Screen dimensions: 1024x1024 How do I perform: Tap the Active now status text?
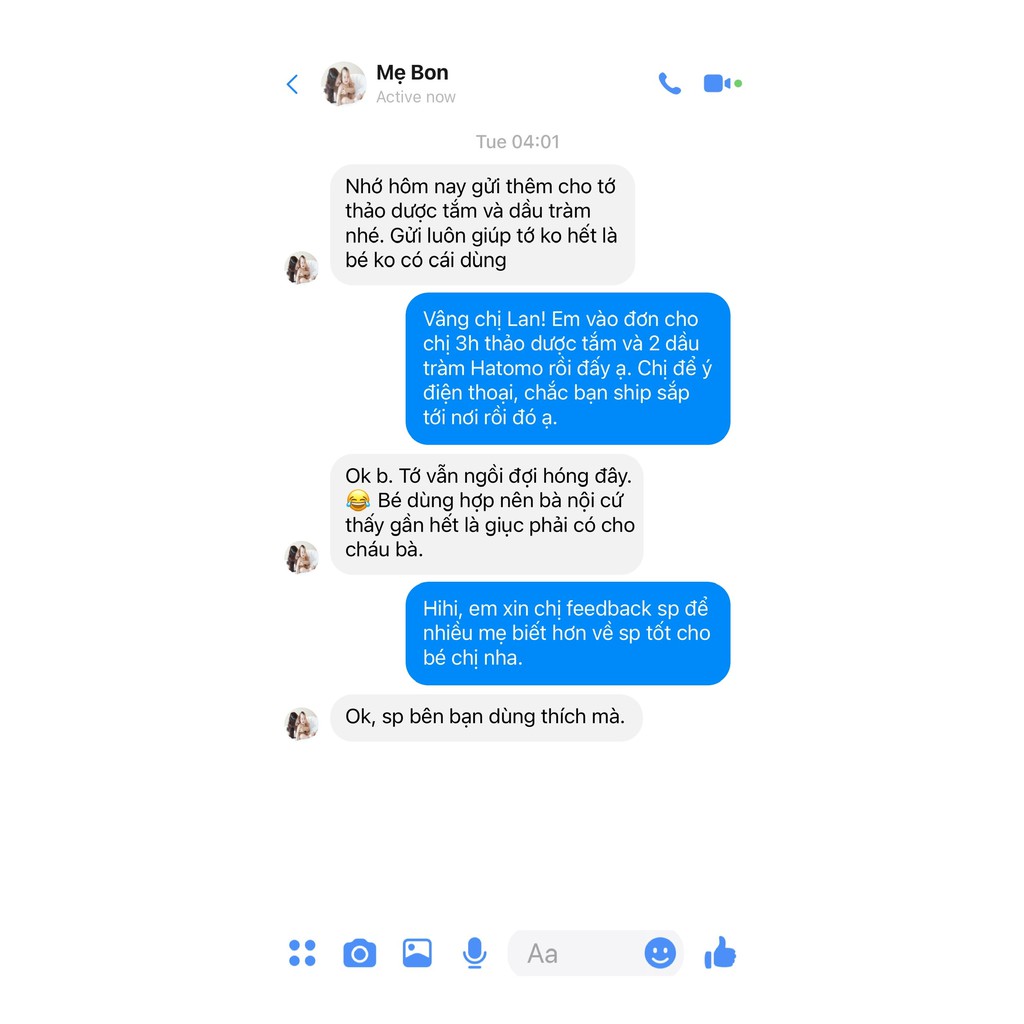tap(415, 97)
